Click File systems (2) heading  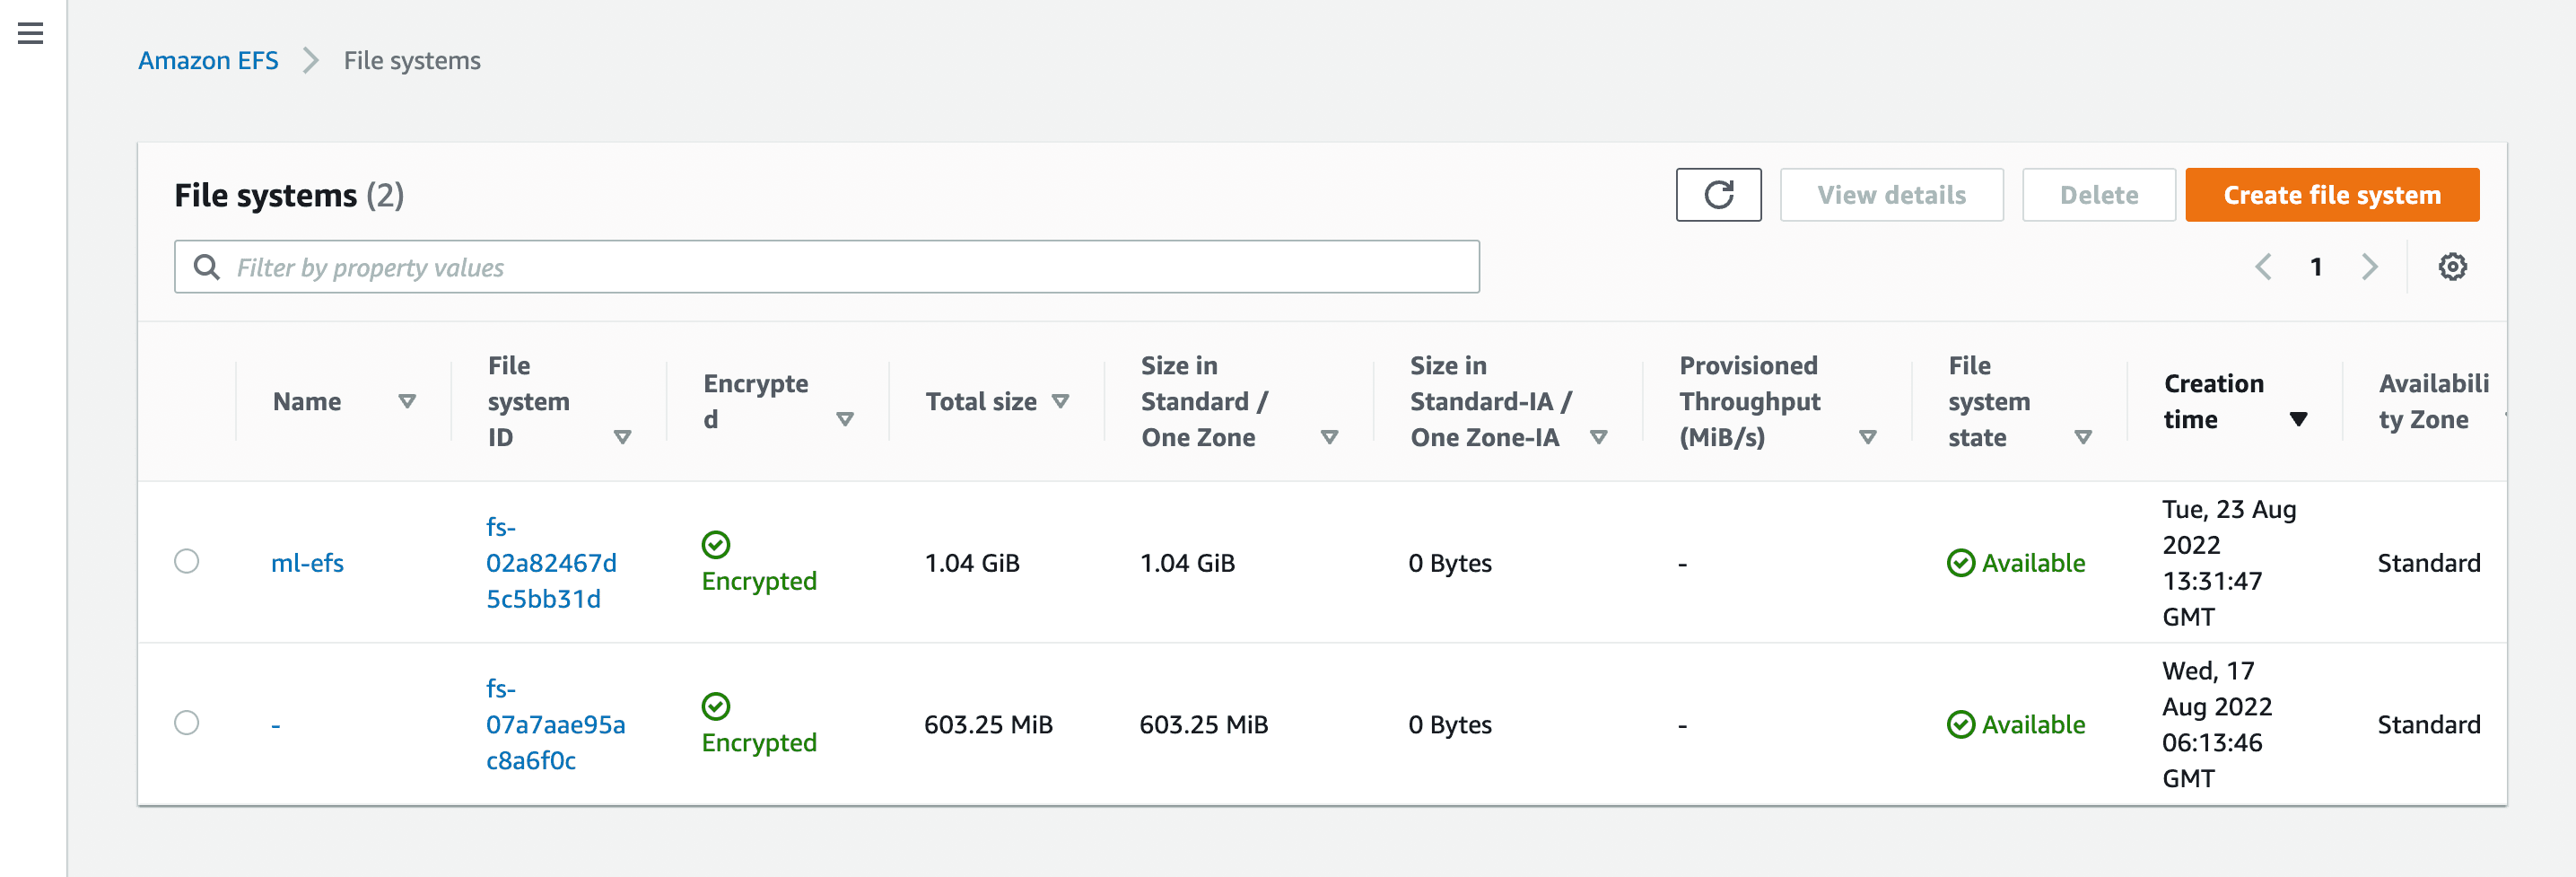289,195
